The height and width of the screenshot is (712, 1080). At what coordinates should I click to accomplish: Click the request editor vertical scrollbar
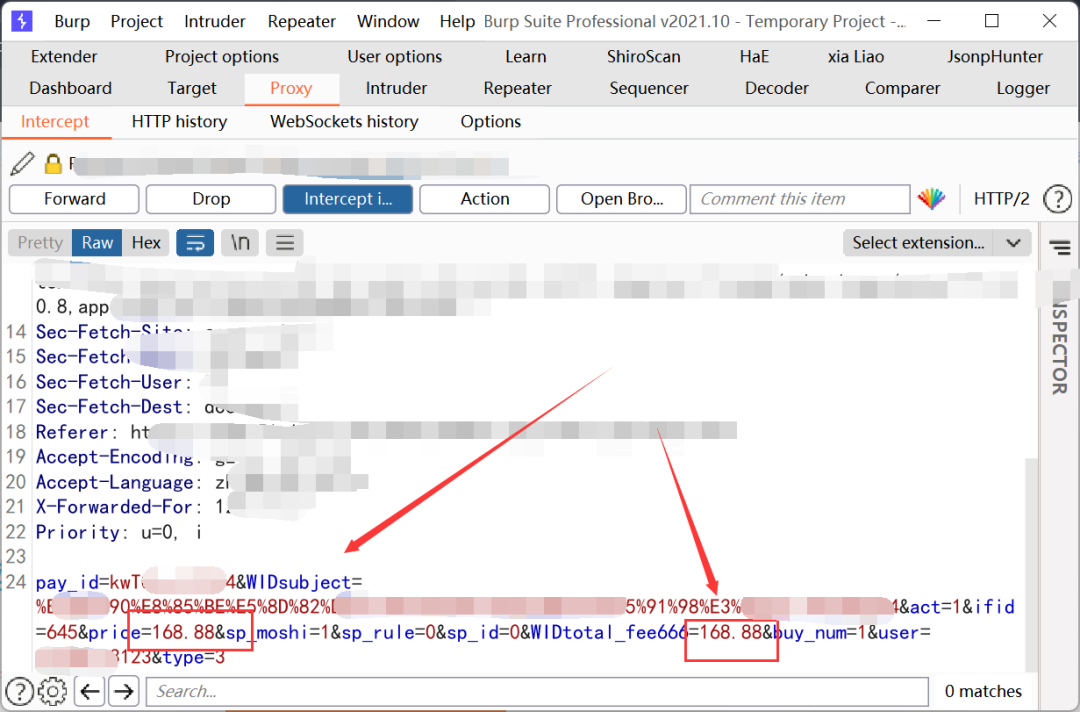[x=1031, y=565]
